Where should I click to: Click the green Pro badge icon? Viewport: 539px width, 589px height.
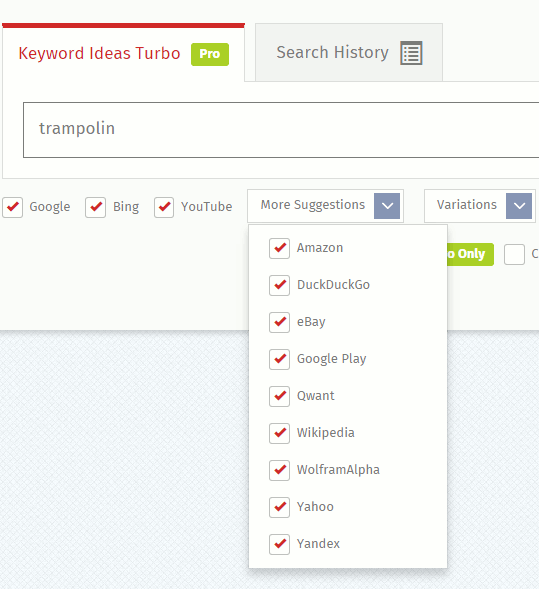coord(210,54)
